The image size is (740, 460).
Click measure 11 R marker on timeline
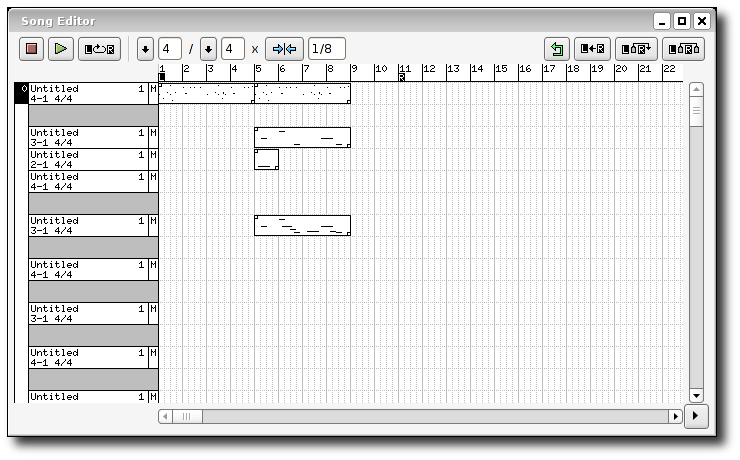[x=402, y=77]
